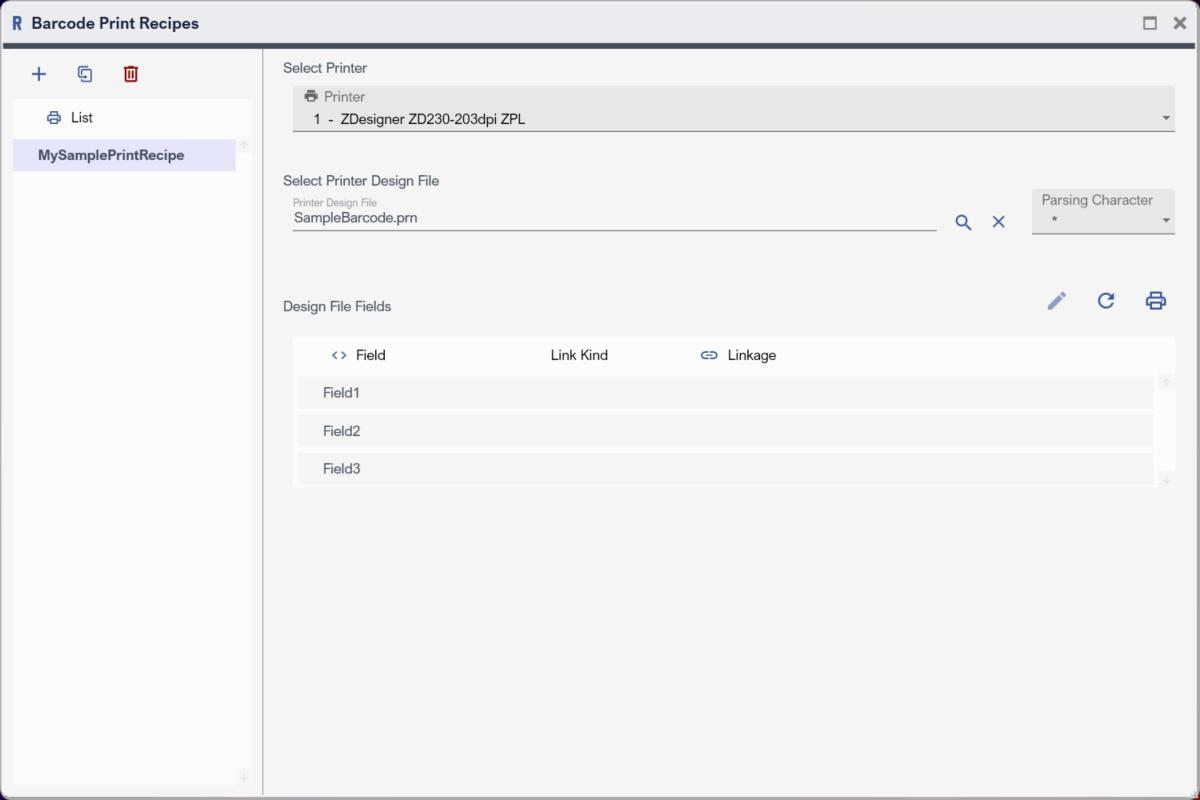Screen dimensions: 1200x800
Task: Expand the Parsing Character dropdown
Action: pyautogui.click(x=1103, y=219)
